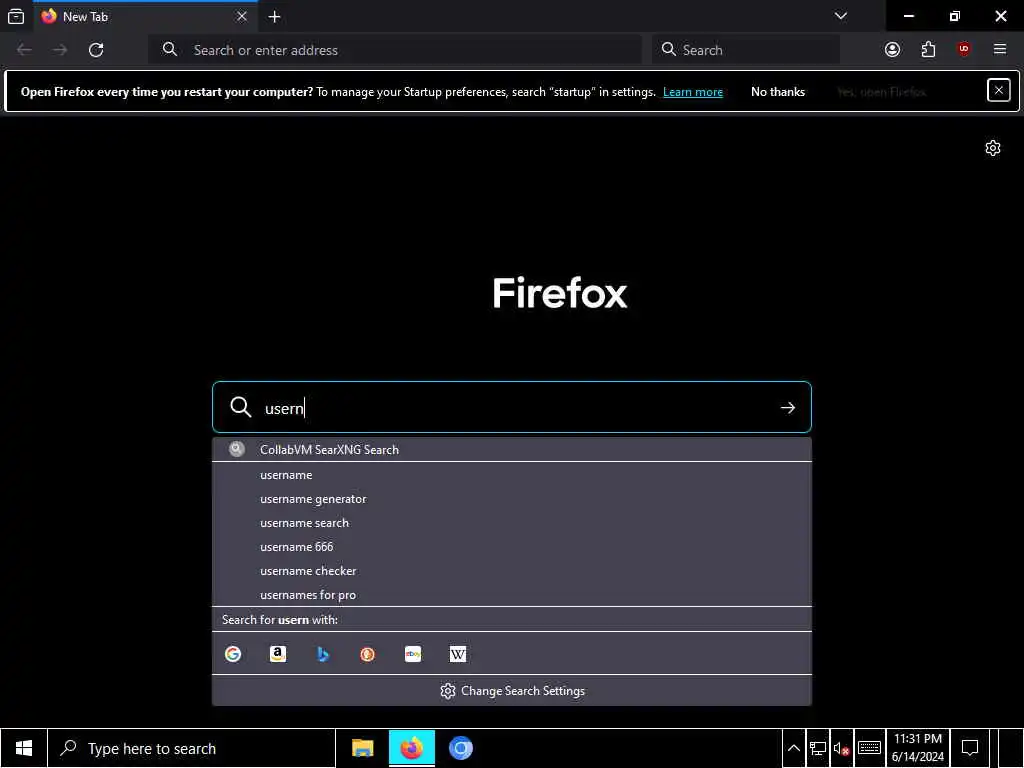Open the Firefox hamburger application menu

(x=1000, y=50)
